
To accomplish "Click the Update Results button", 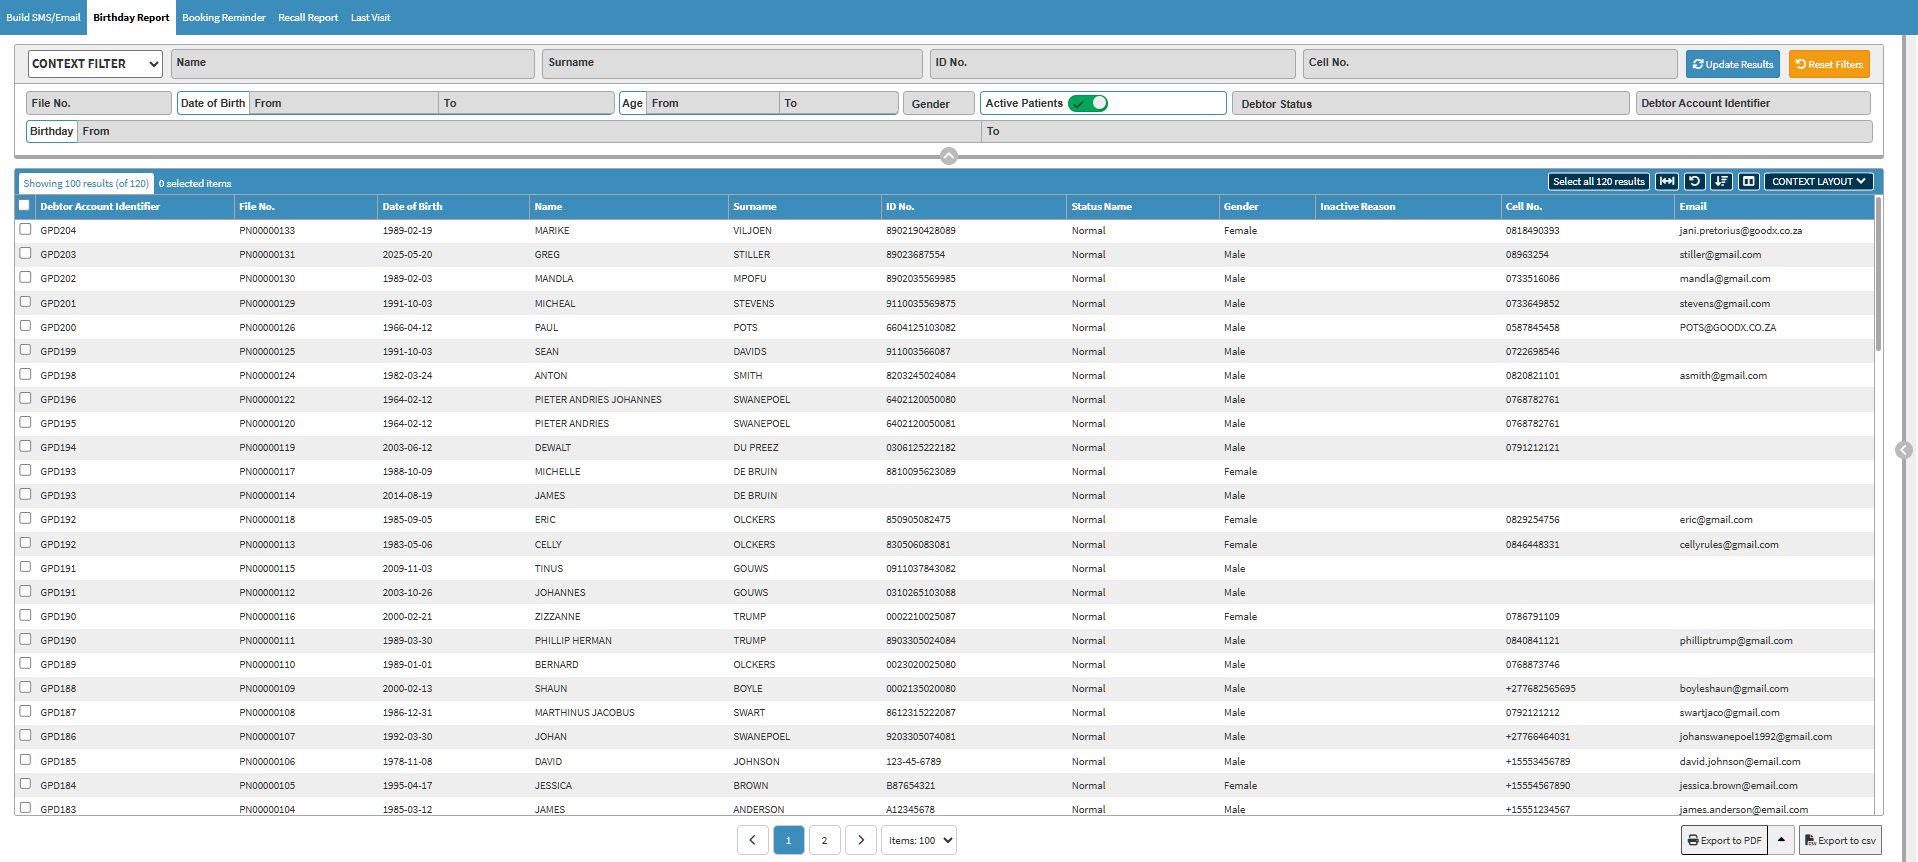I will pos(1732,64).
